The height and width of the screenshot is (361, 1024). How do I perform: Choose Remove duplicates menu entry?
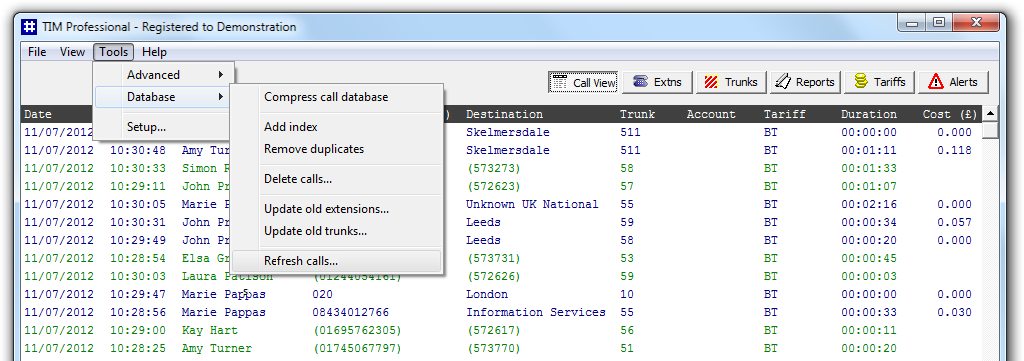(337, 149)
